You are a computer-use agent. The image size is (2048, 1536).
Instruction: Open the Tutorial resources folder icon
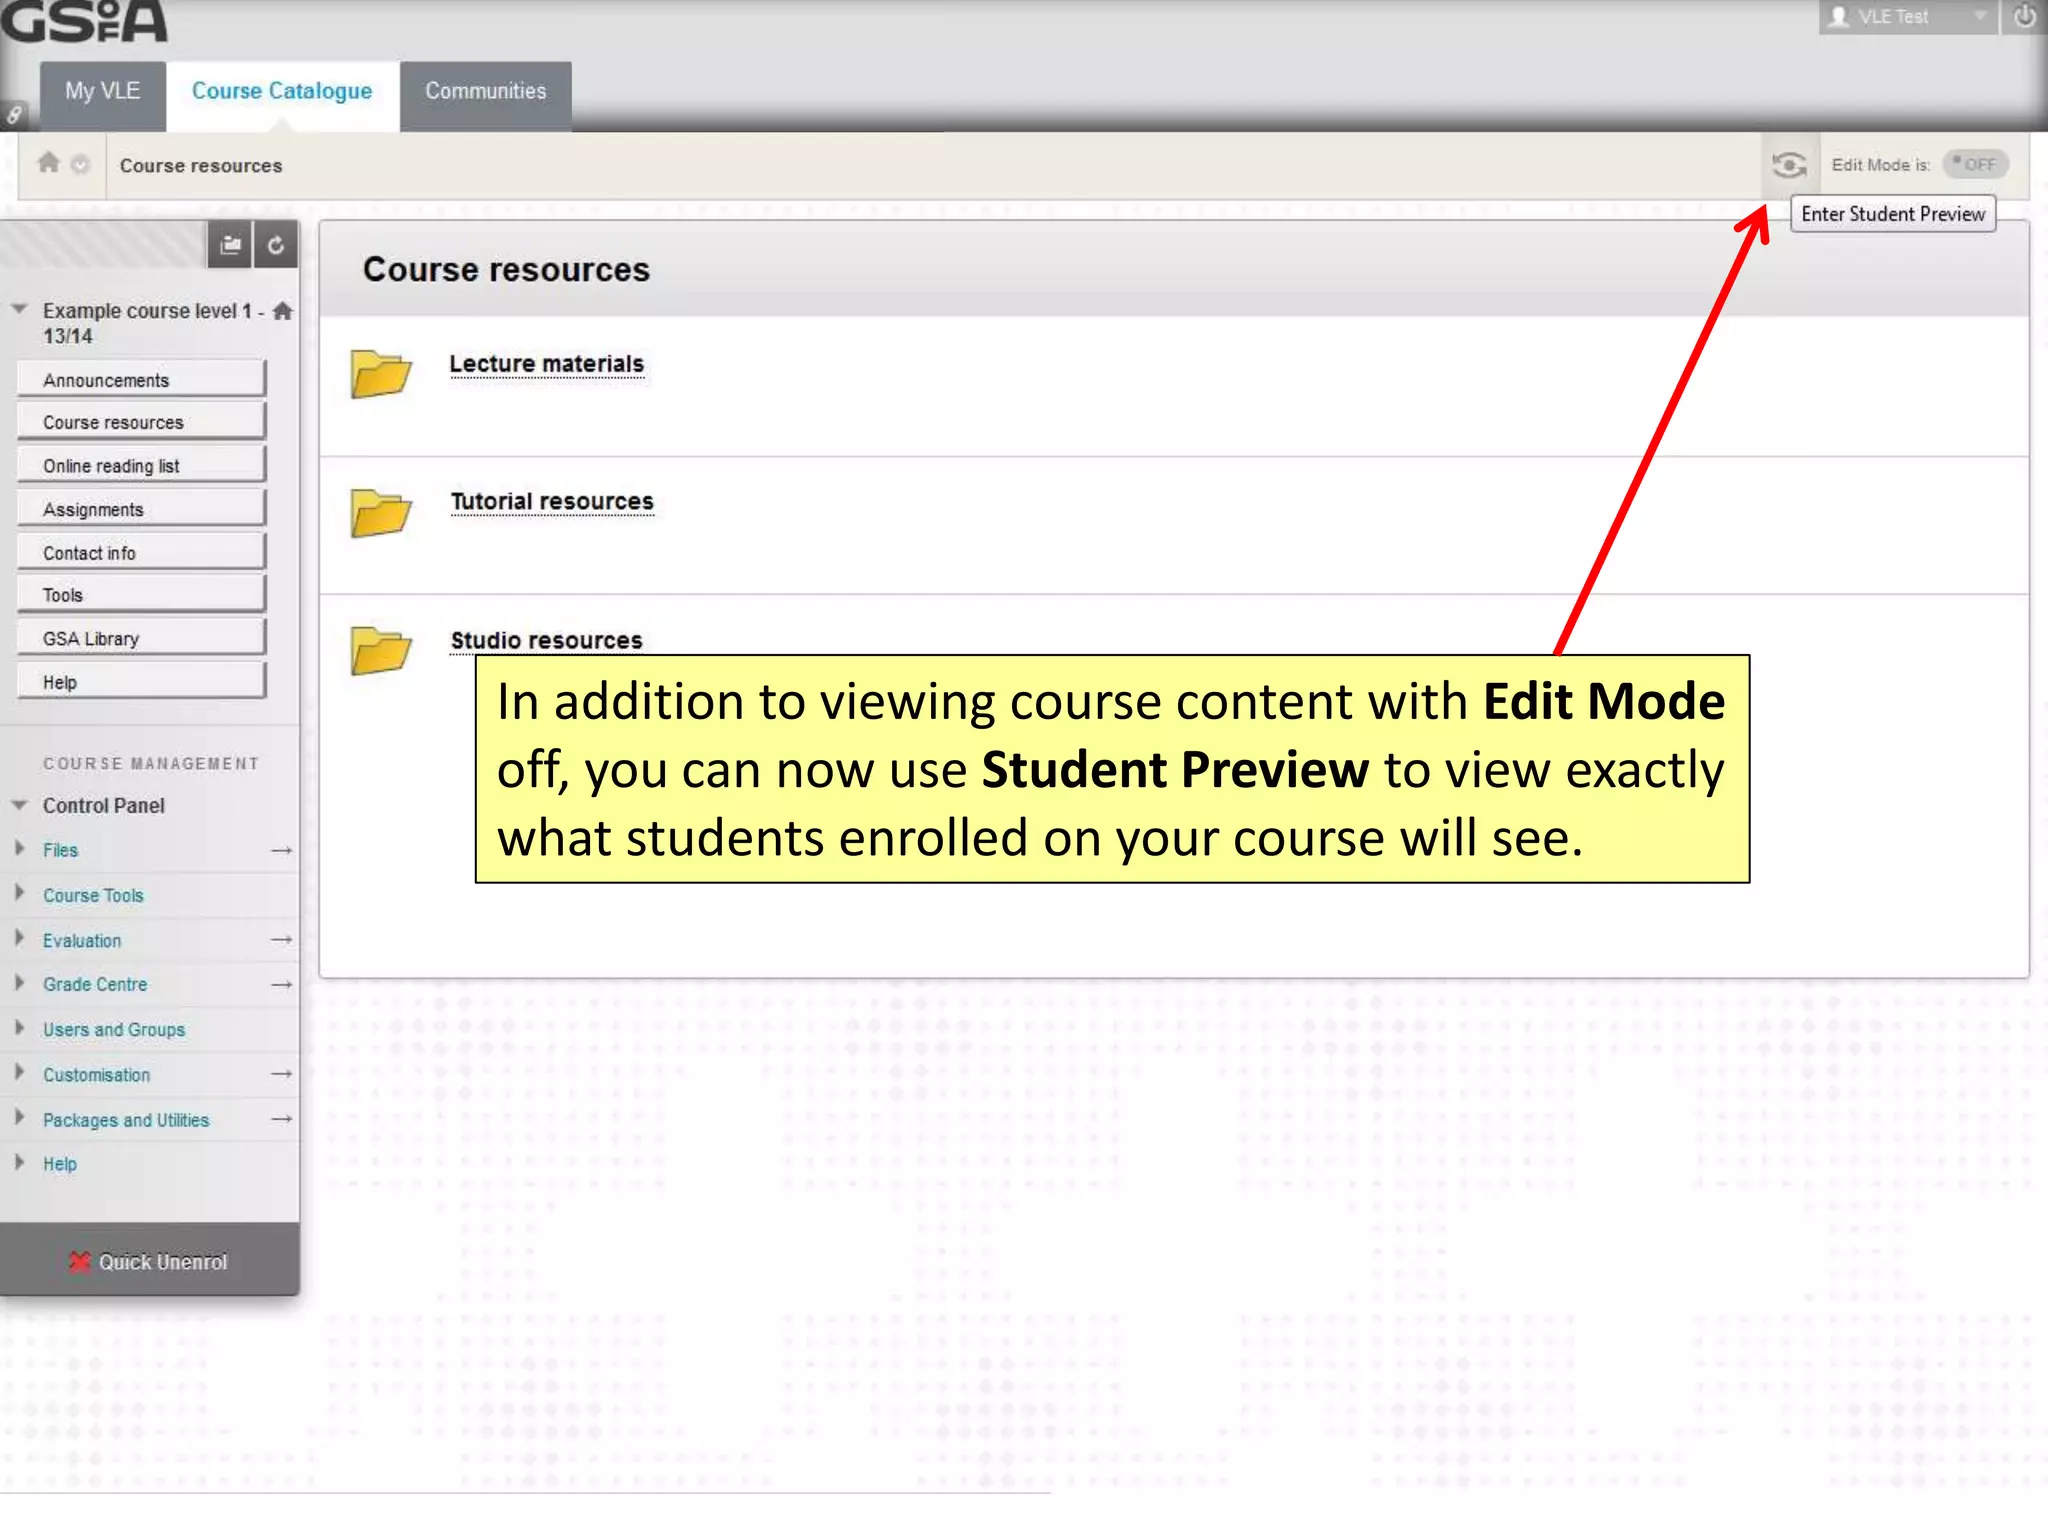point(380,513)
